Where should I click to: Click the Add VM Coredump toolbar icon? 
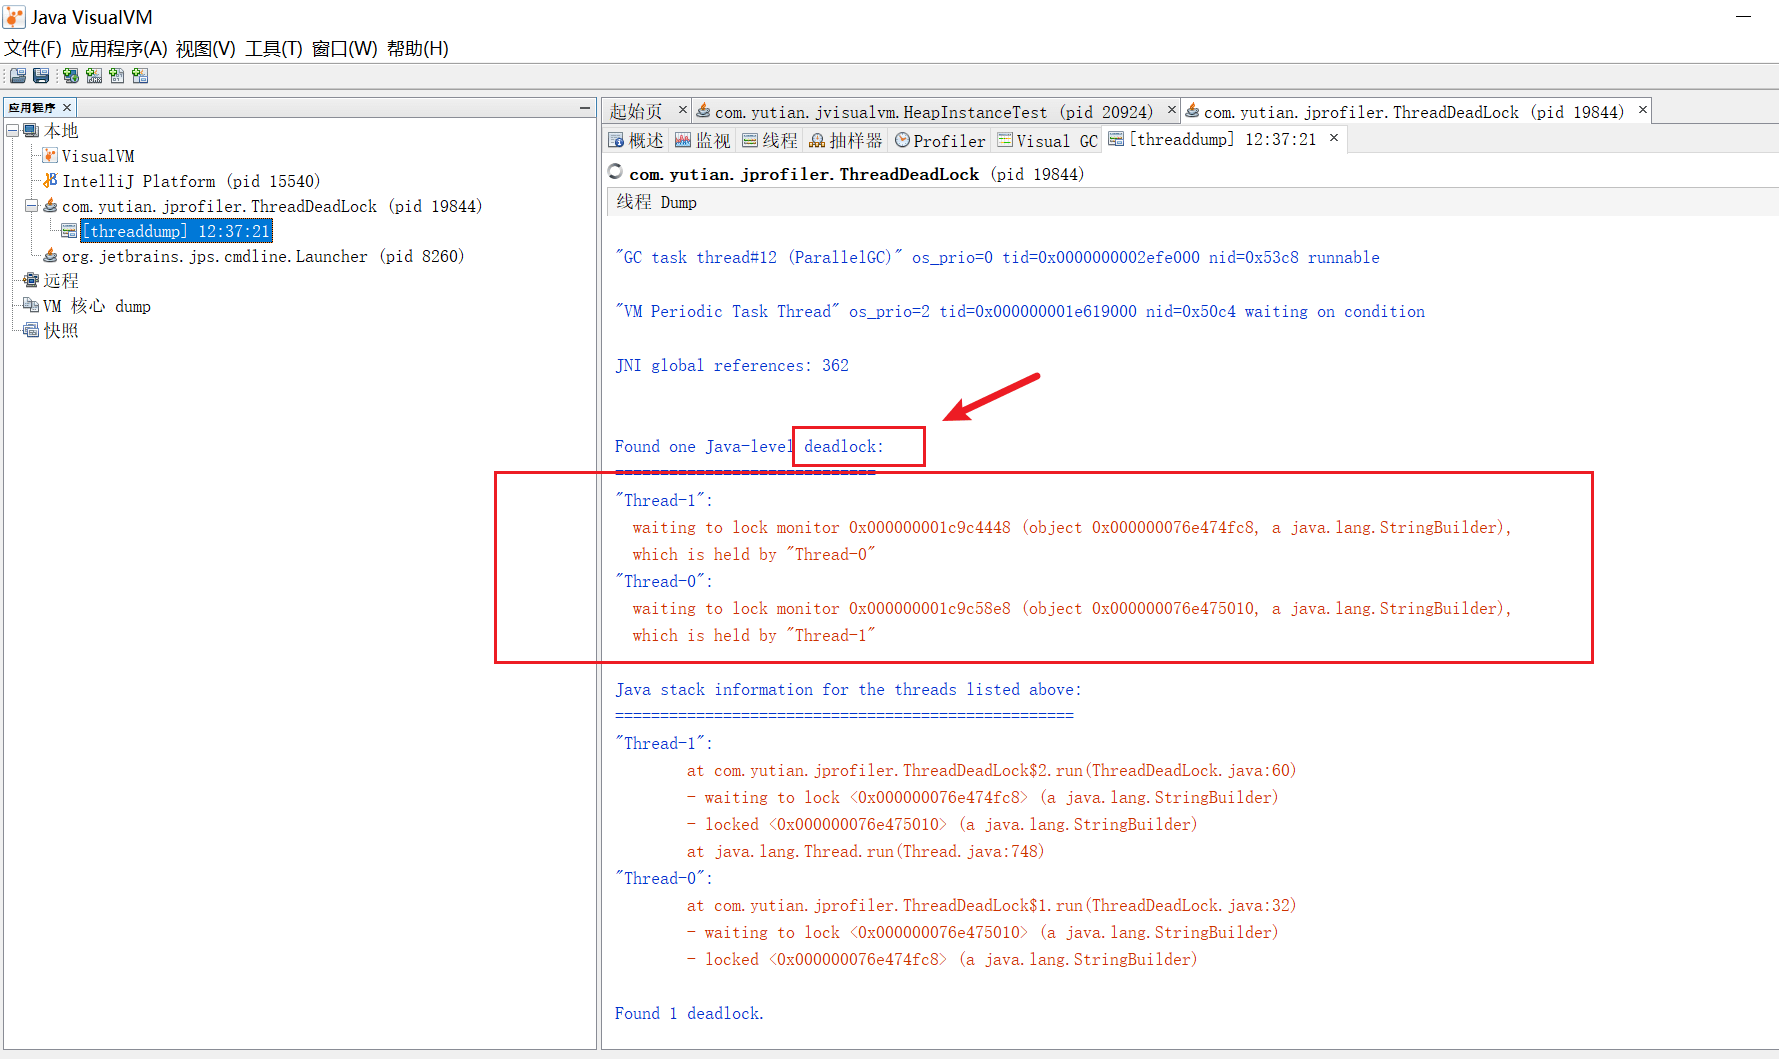pos(117,76)
